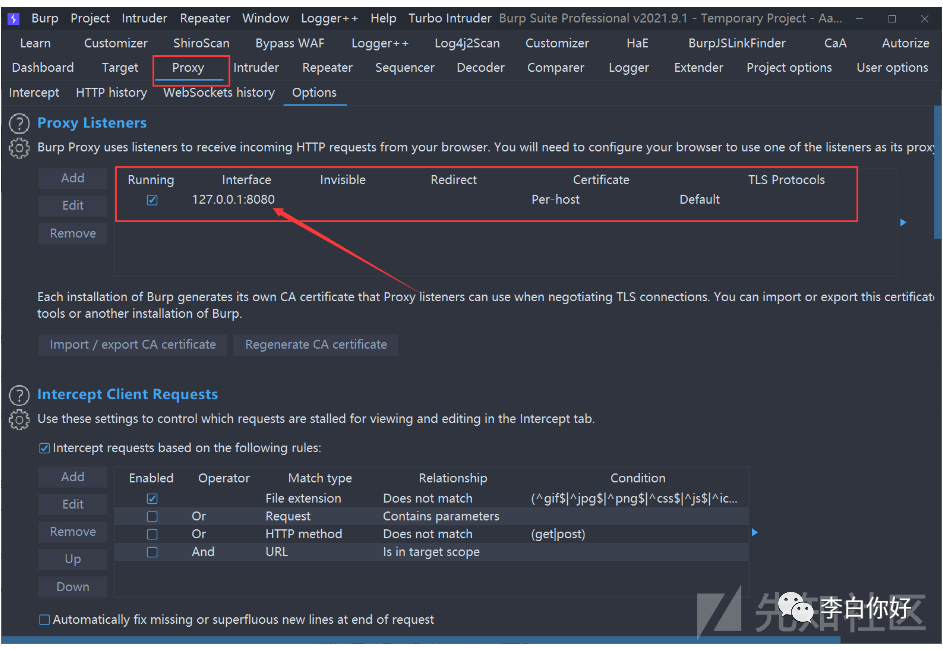Viewport: 943px width, 650px height.
Task: Click the Down rule button
Action: (73, 587)
